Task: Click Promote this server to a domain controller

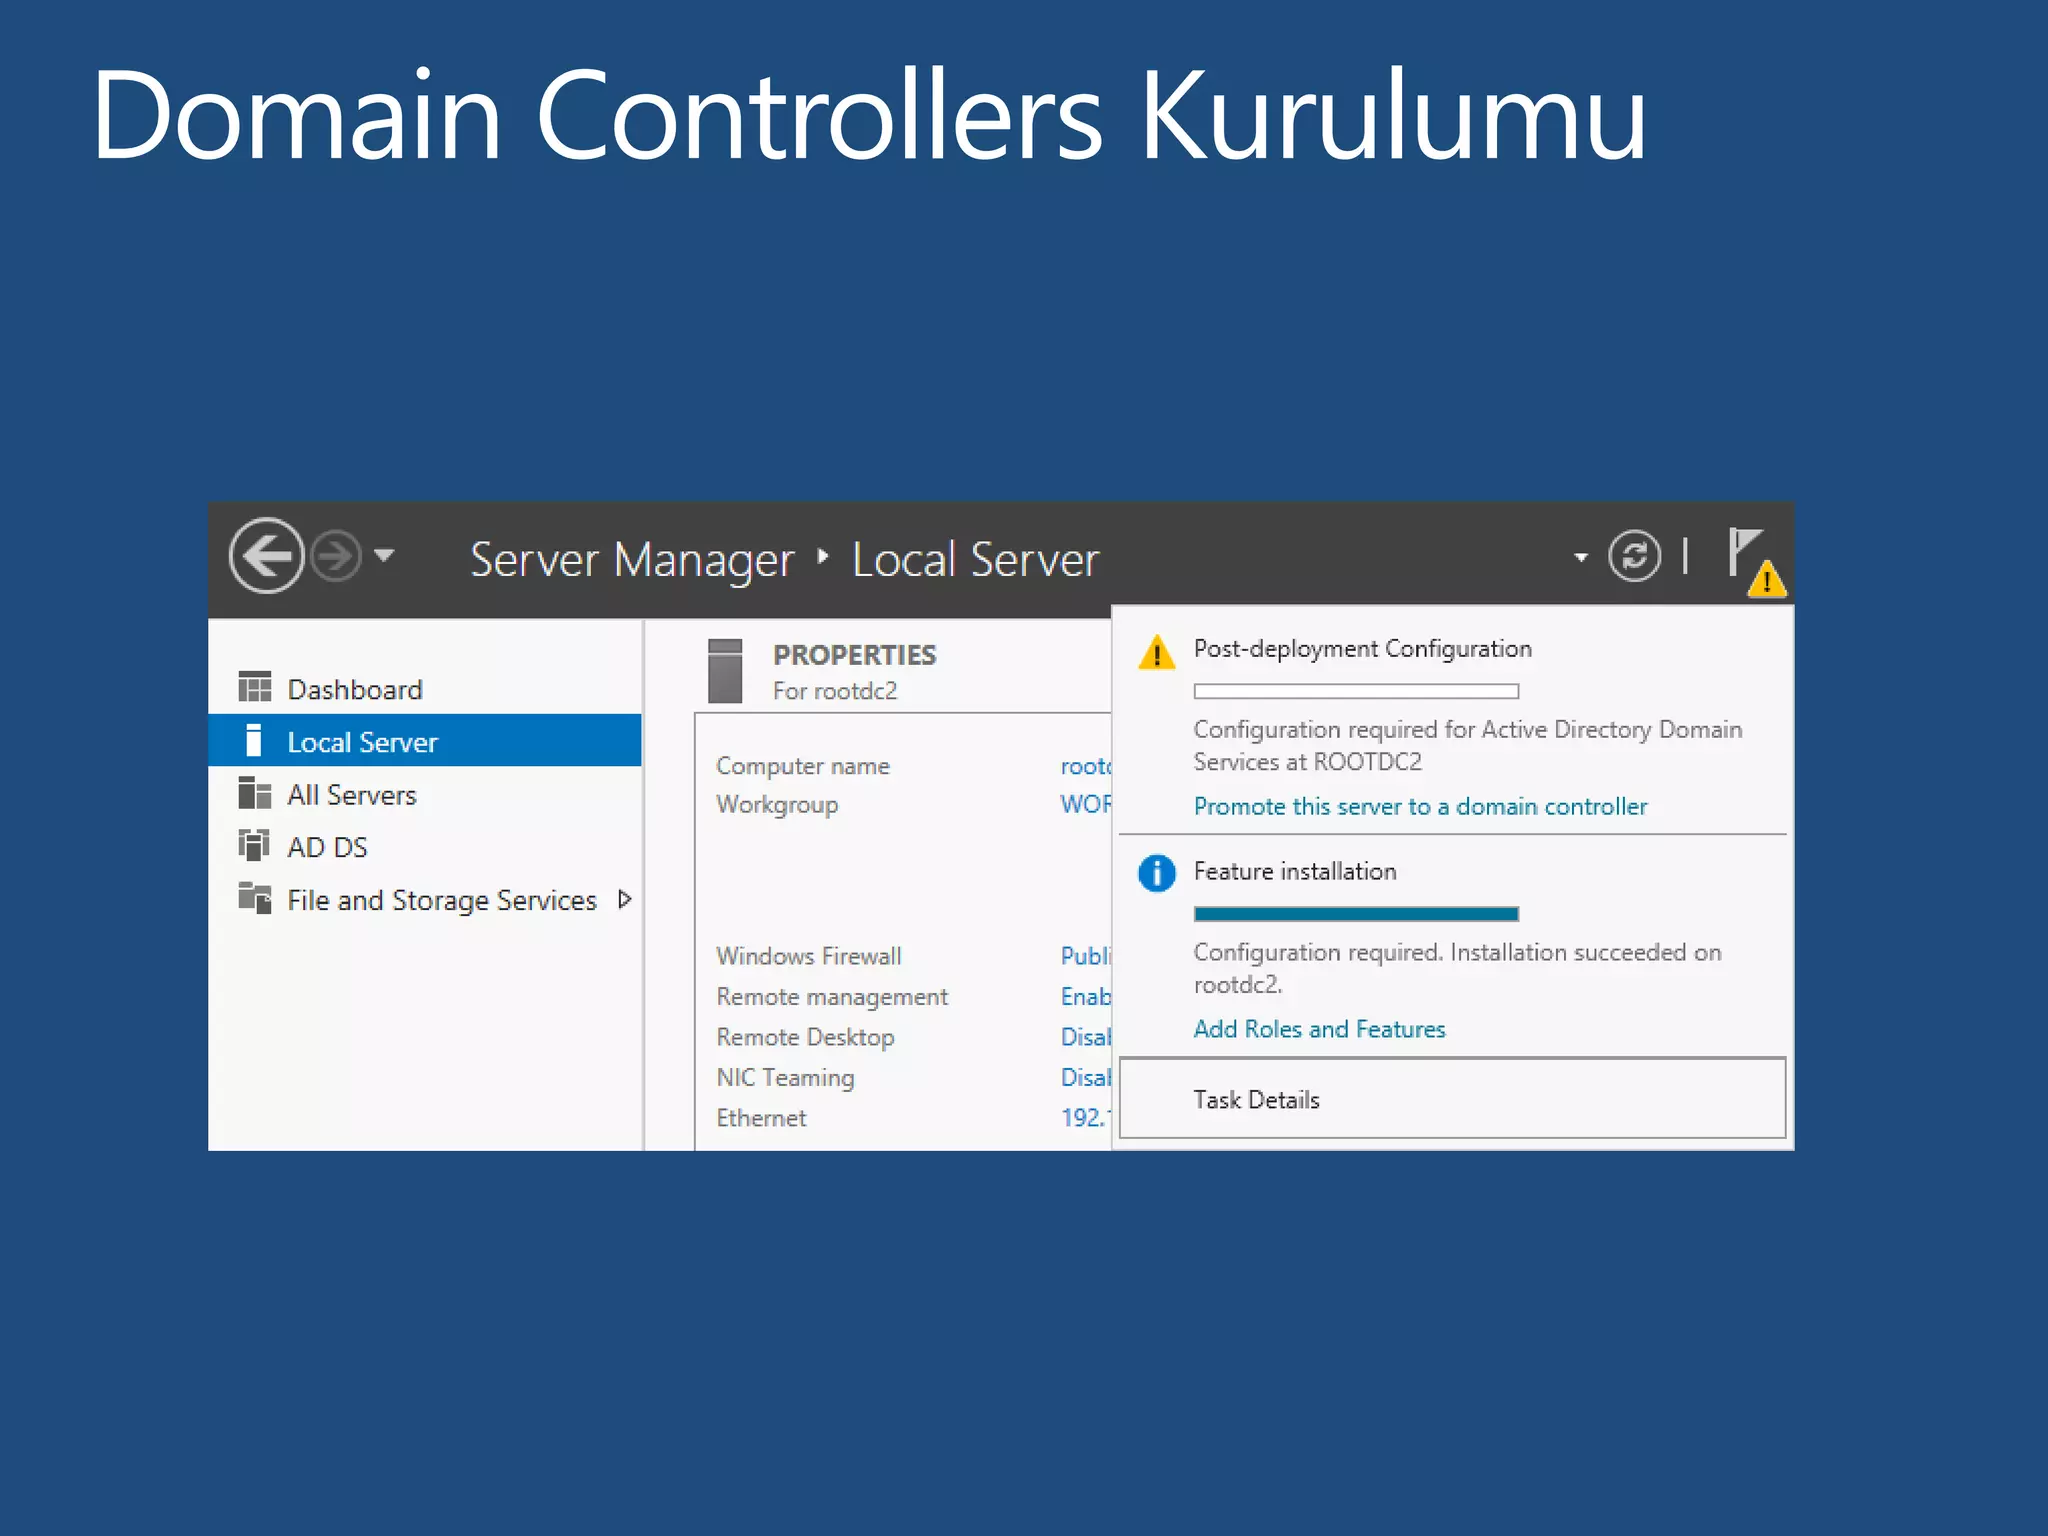Action: tap(1420, 806)
